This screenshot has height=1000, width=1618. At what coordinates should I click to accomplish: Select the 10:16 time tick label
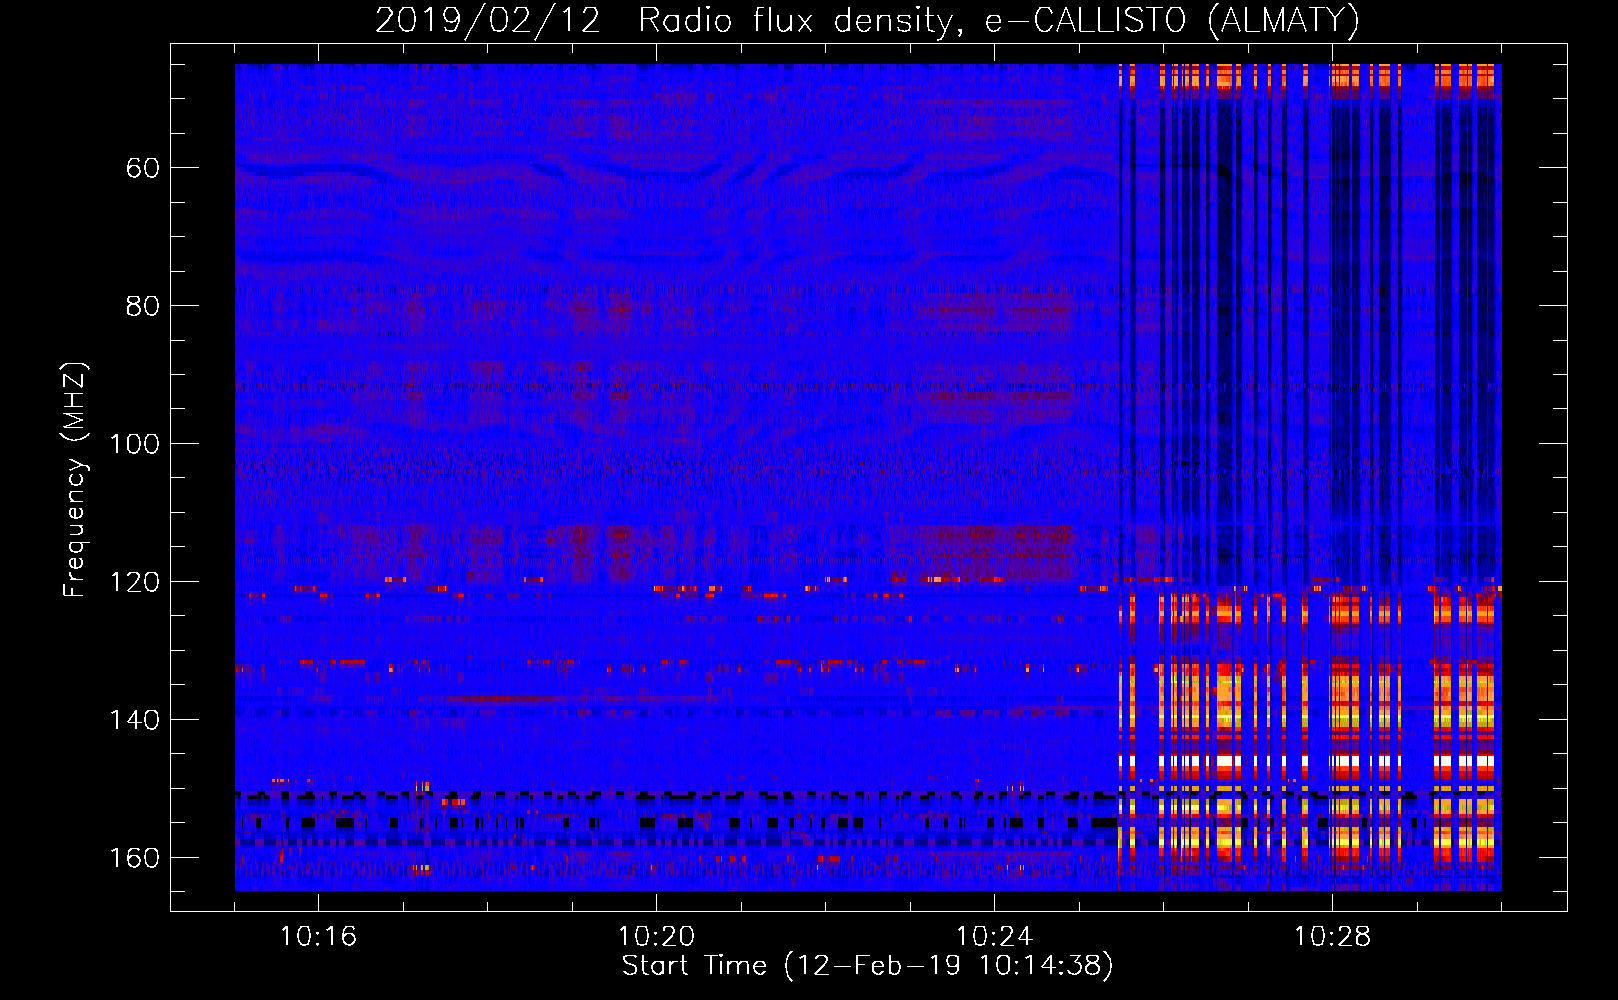click(318, 937)
